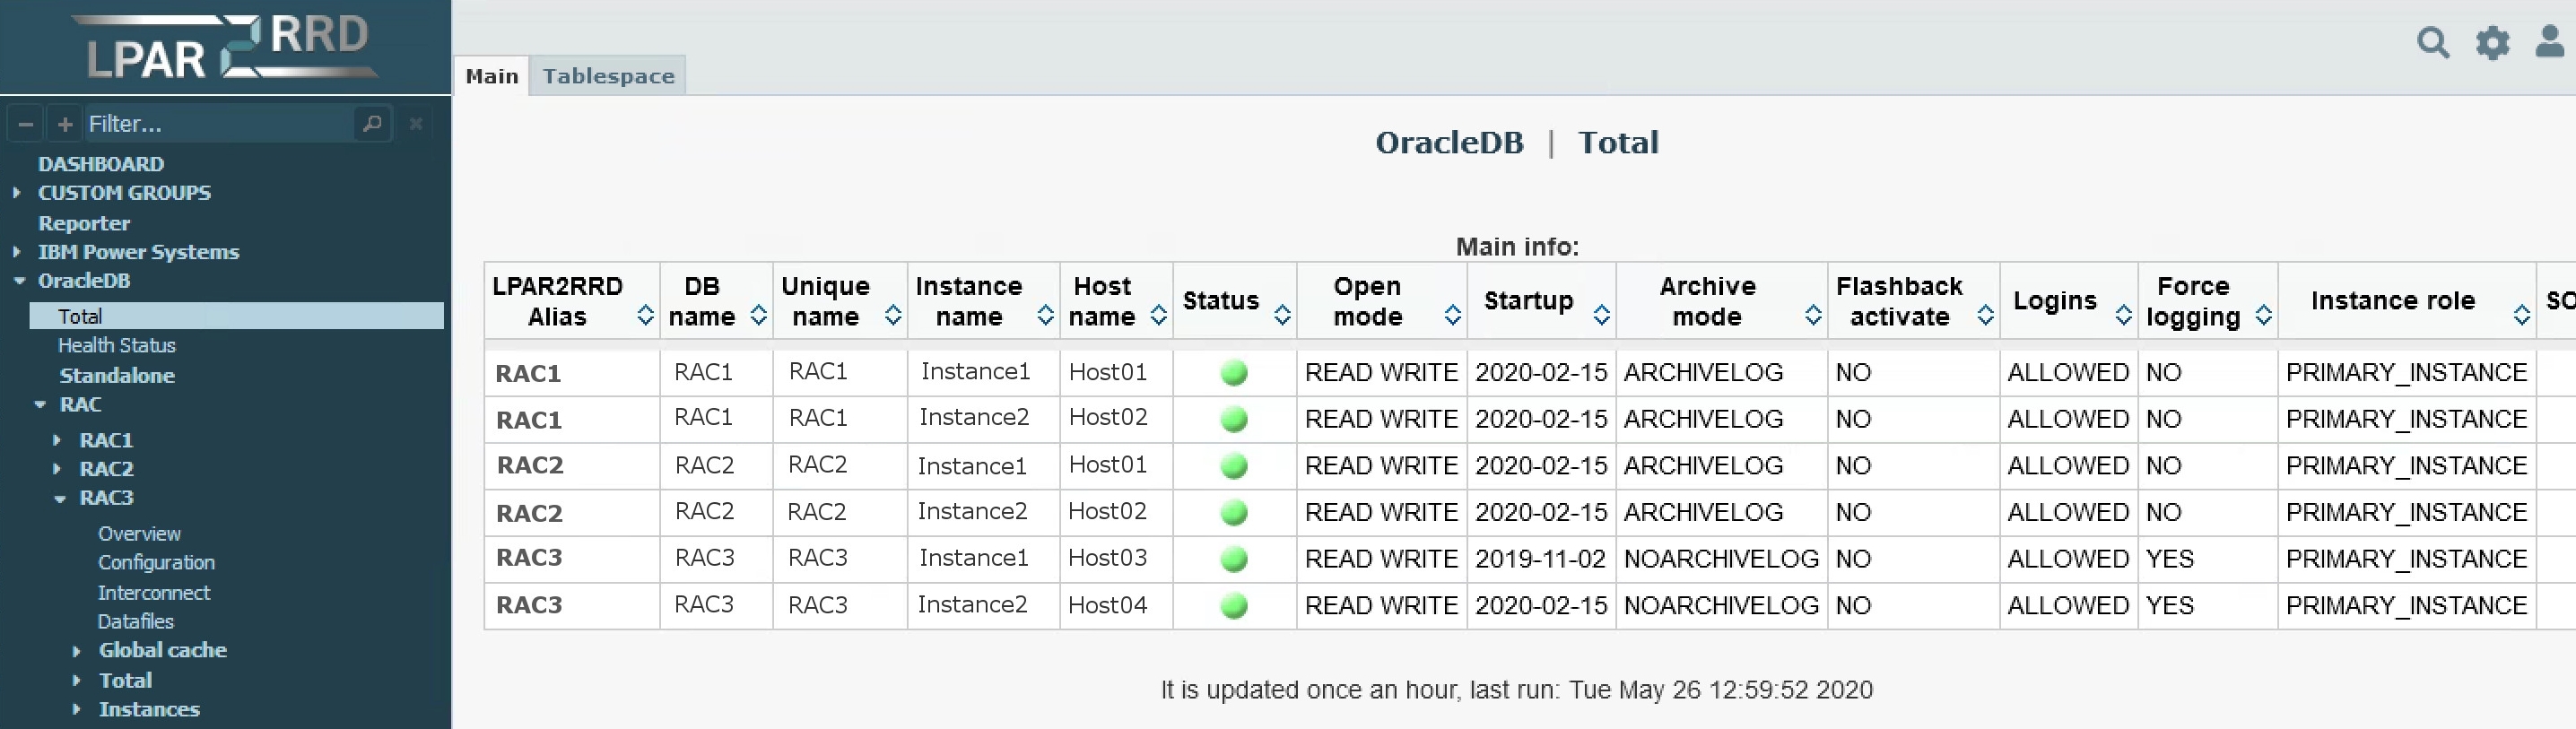The width and height of the screenshot is (2576, 729).
Task: Focus the Filter input field
Action: click(x=218, y=124)
